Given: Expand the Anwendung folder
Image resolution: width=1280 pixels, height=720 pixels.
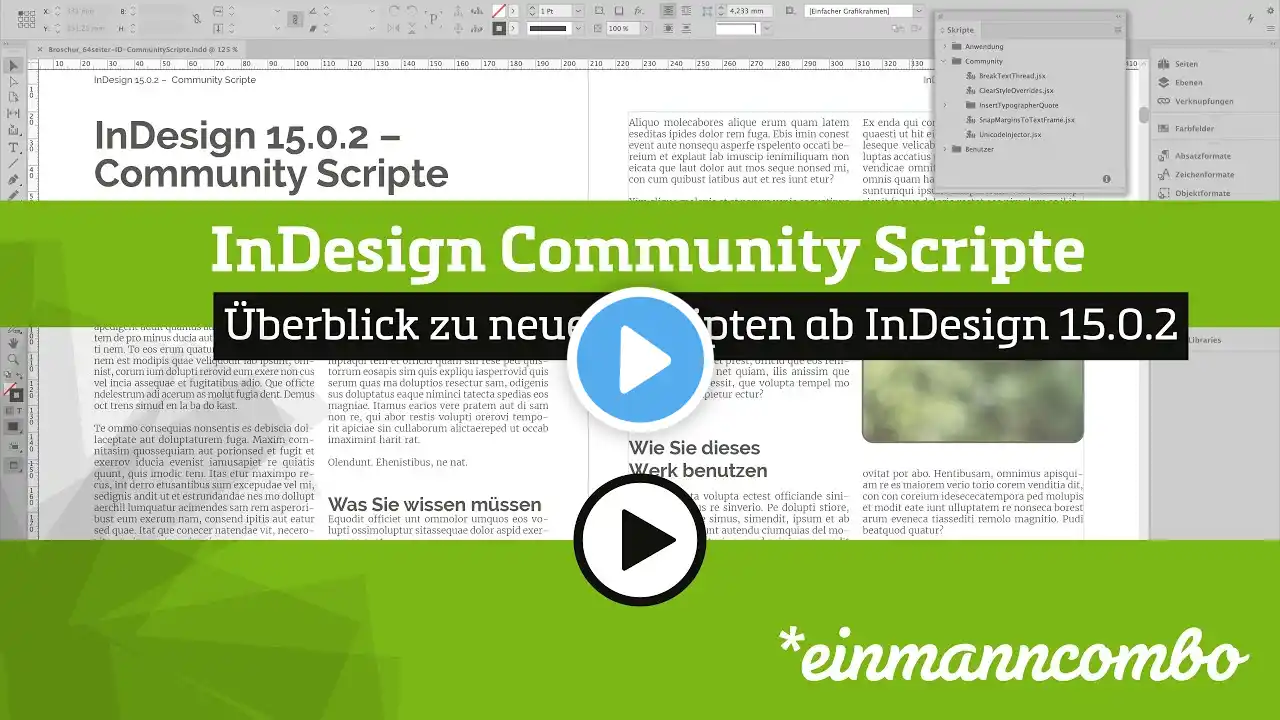Looking at the screenshot, I should (945, 47).
